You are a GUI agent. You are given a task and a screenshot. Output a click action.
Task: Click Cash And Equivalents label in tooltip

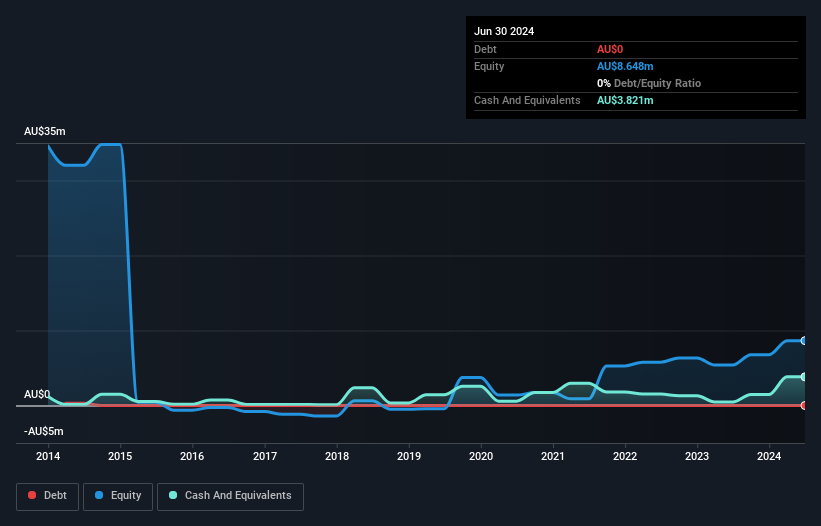[527, 100]
